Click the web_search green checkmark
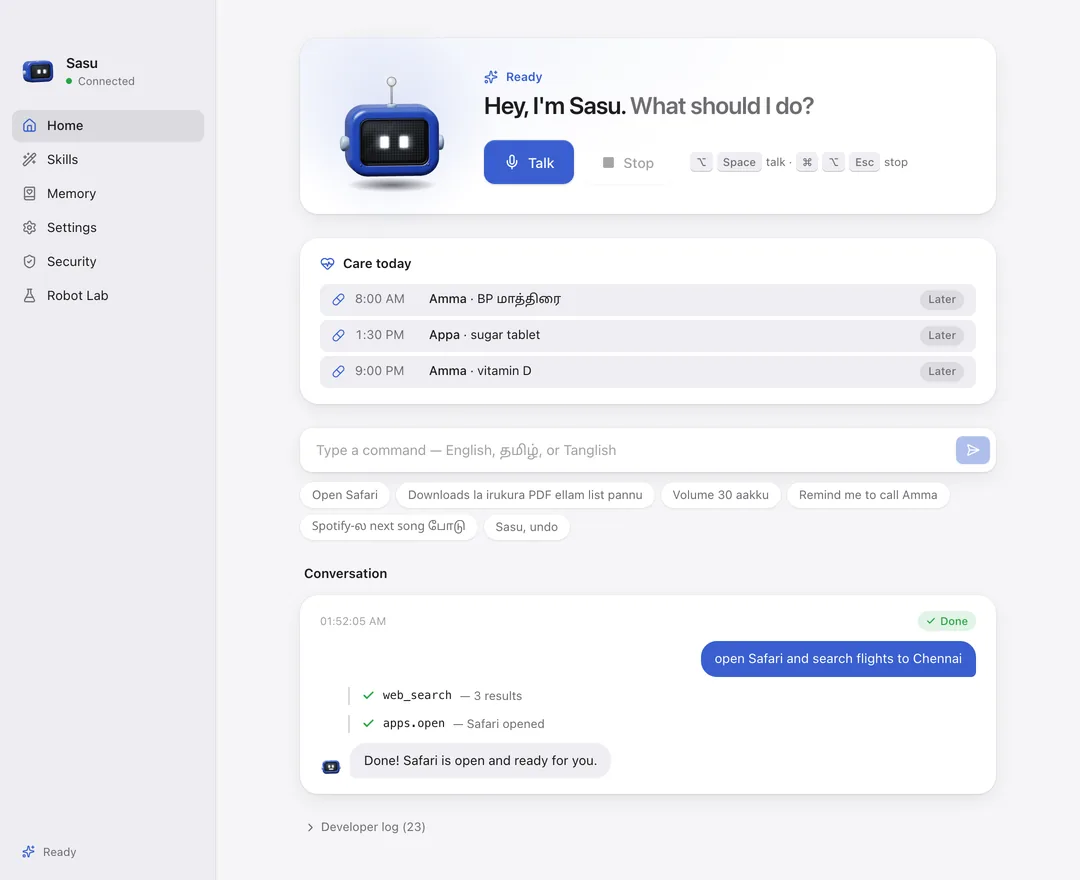Image resolution: width=1080 pixels, height=880 pixels. [368, 695]
